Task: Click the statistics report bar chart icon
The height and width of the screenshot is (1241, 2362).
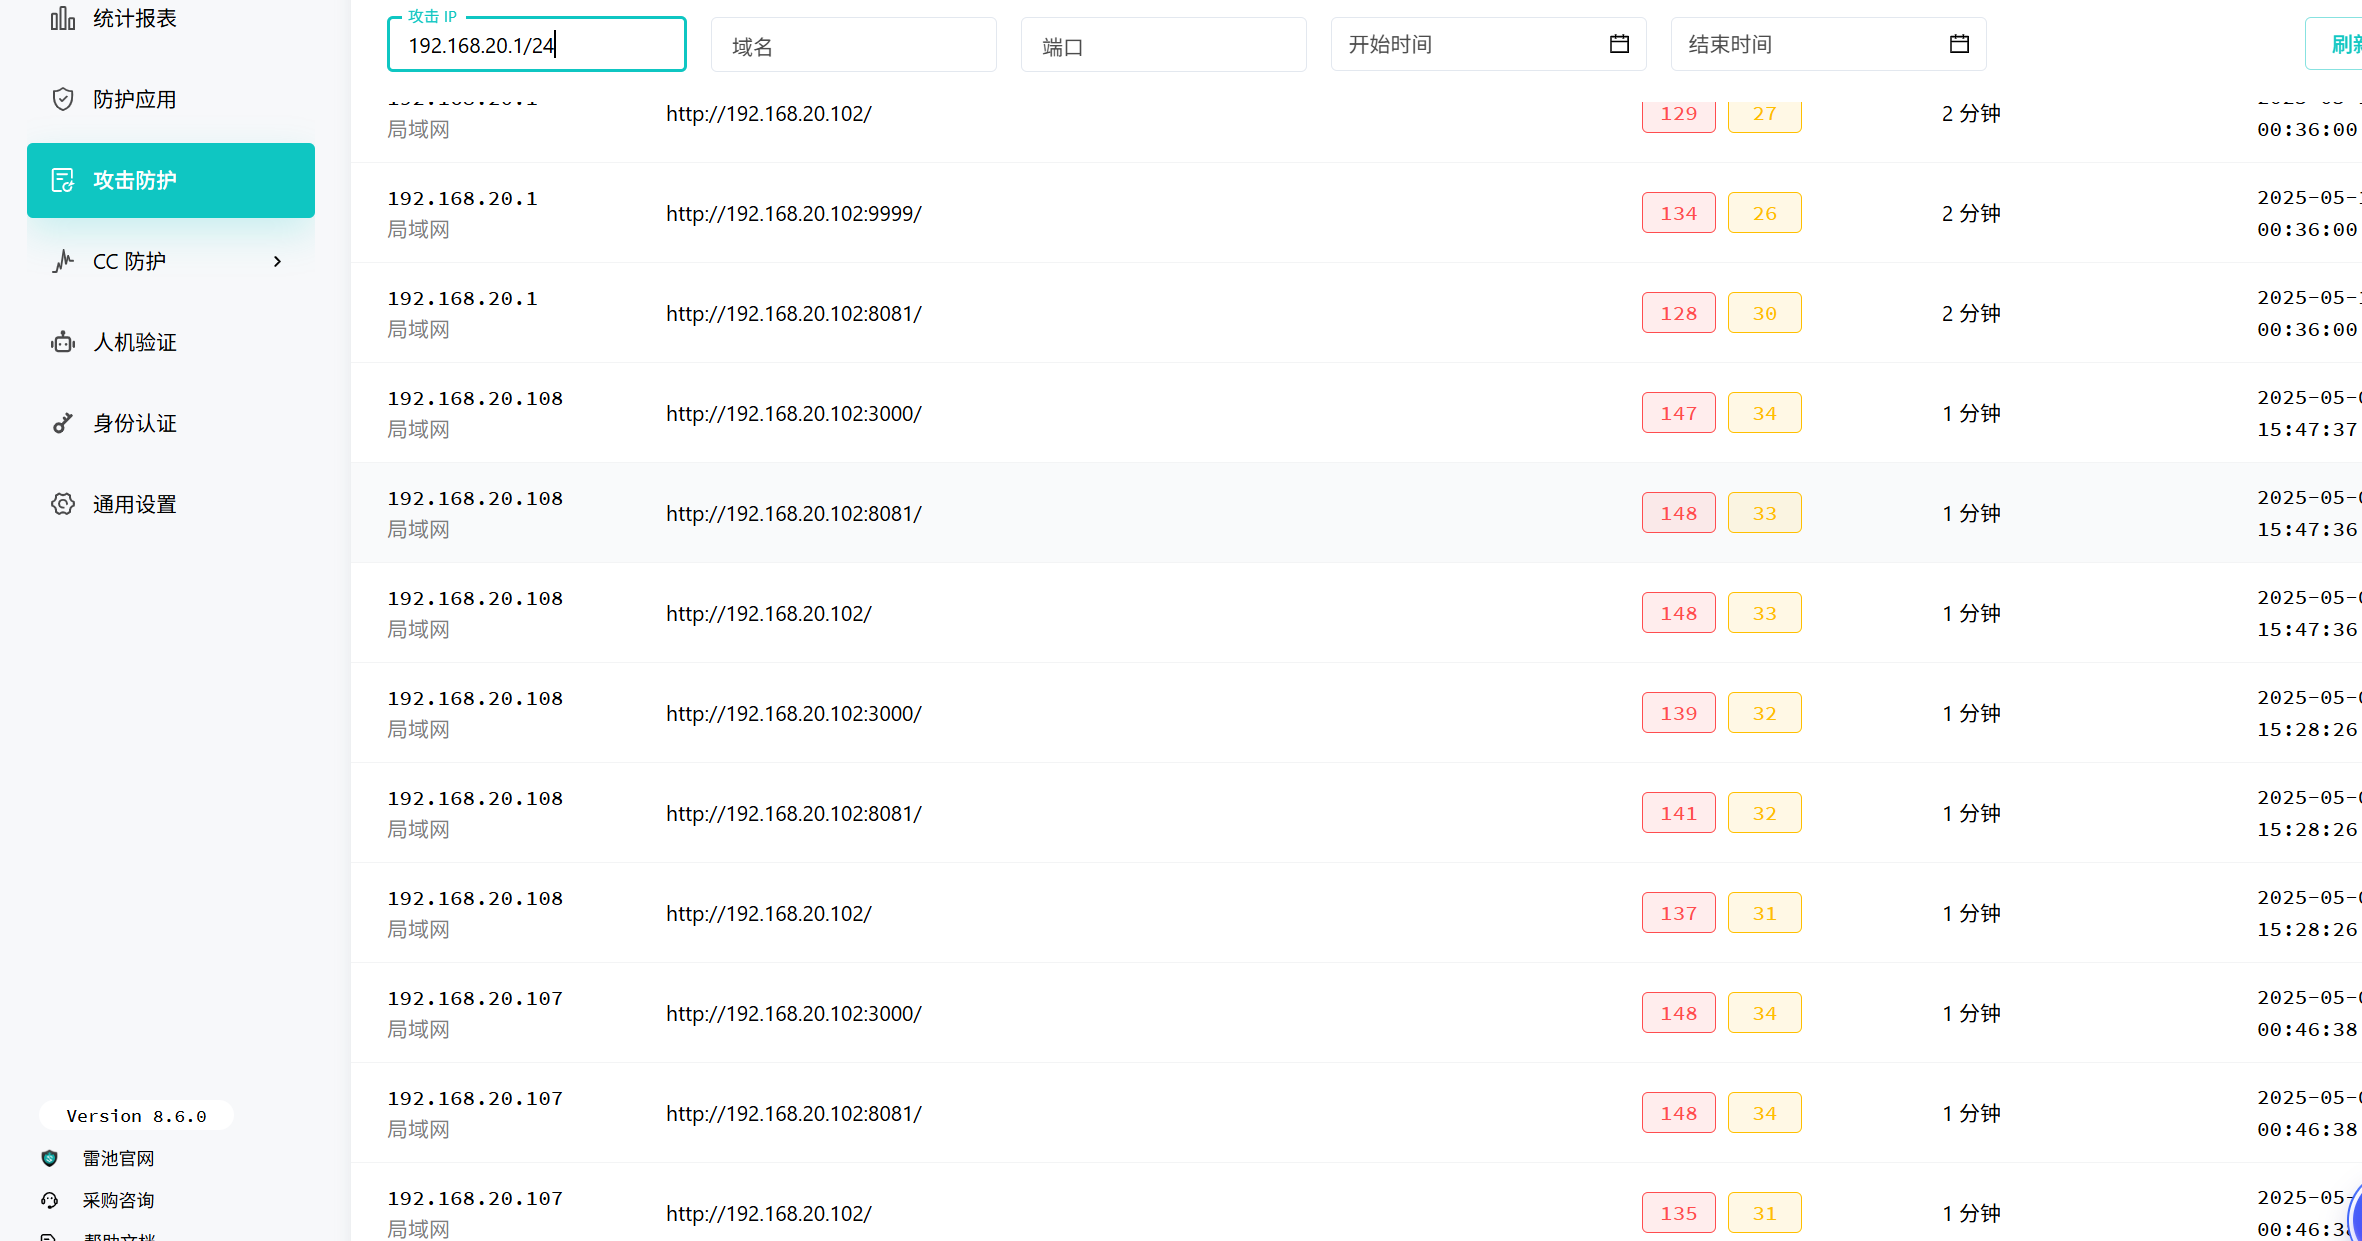Action: [63, 18]
